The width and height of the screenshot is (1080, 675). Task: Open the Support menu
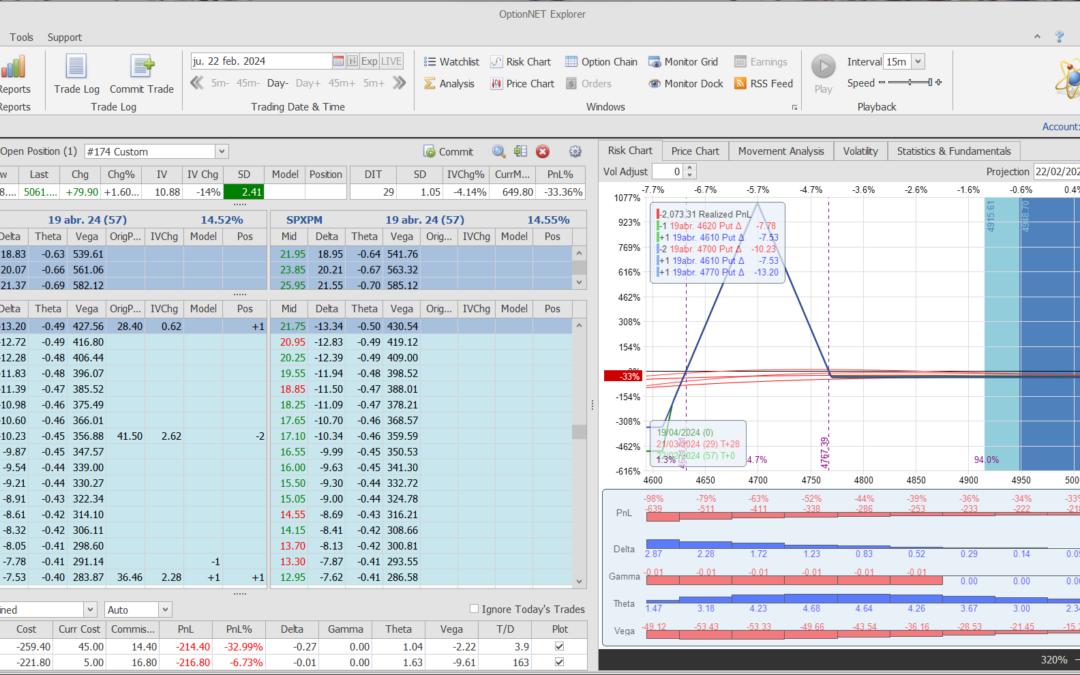click(64, 37)
